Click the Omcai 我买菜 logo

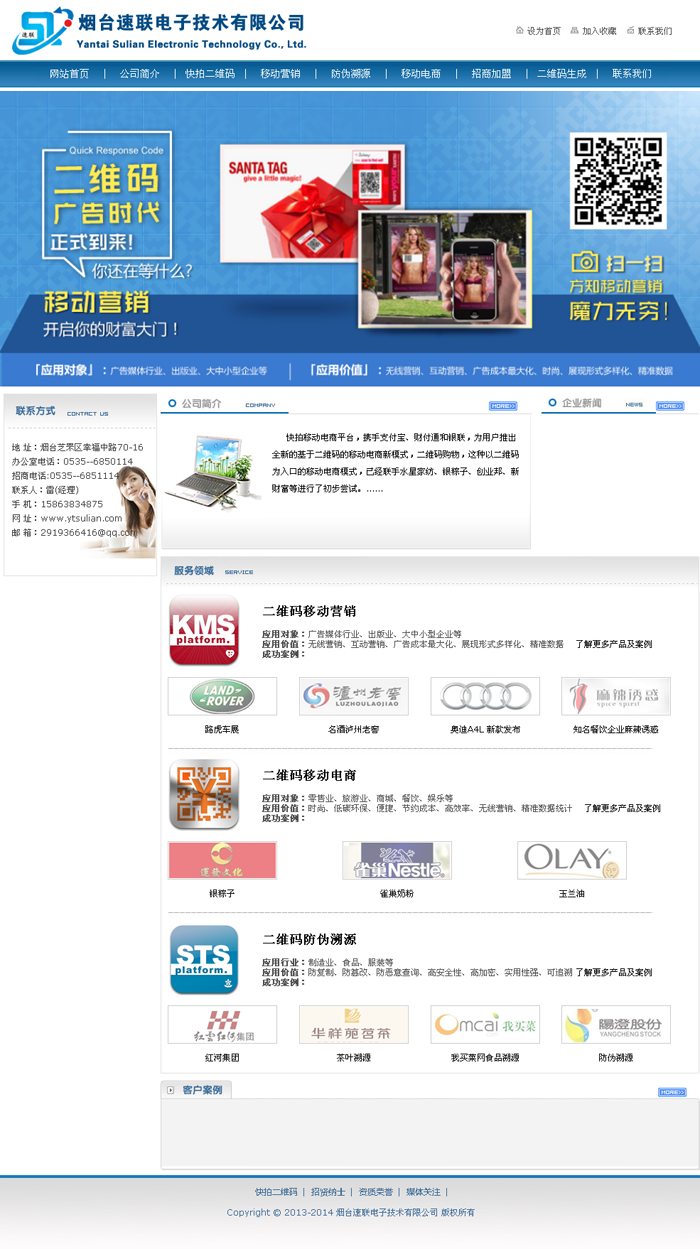click(x=485, y=1025)
